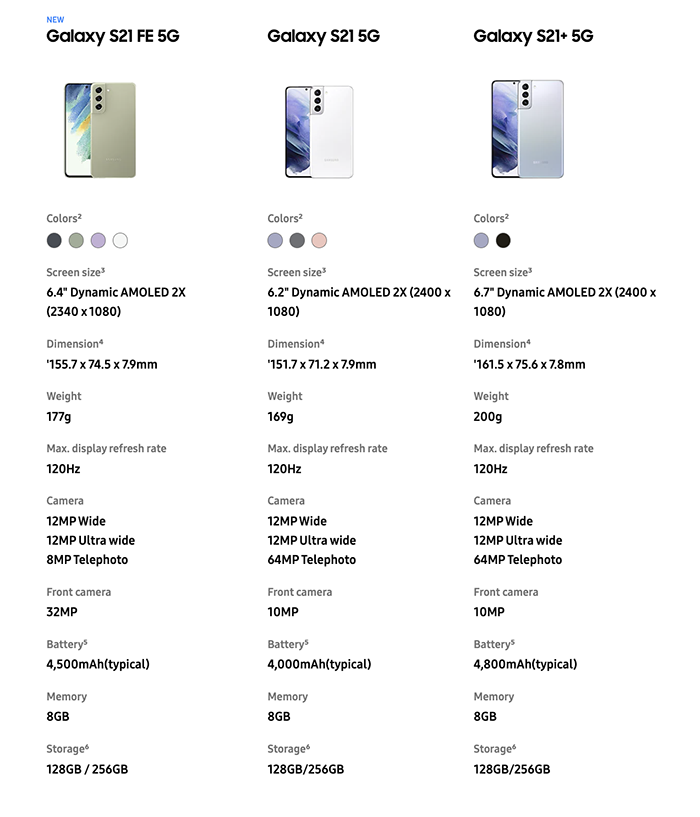Click the Screen size footnote label for S21 FE

76,272
